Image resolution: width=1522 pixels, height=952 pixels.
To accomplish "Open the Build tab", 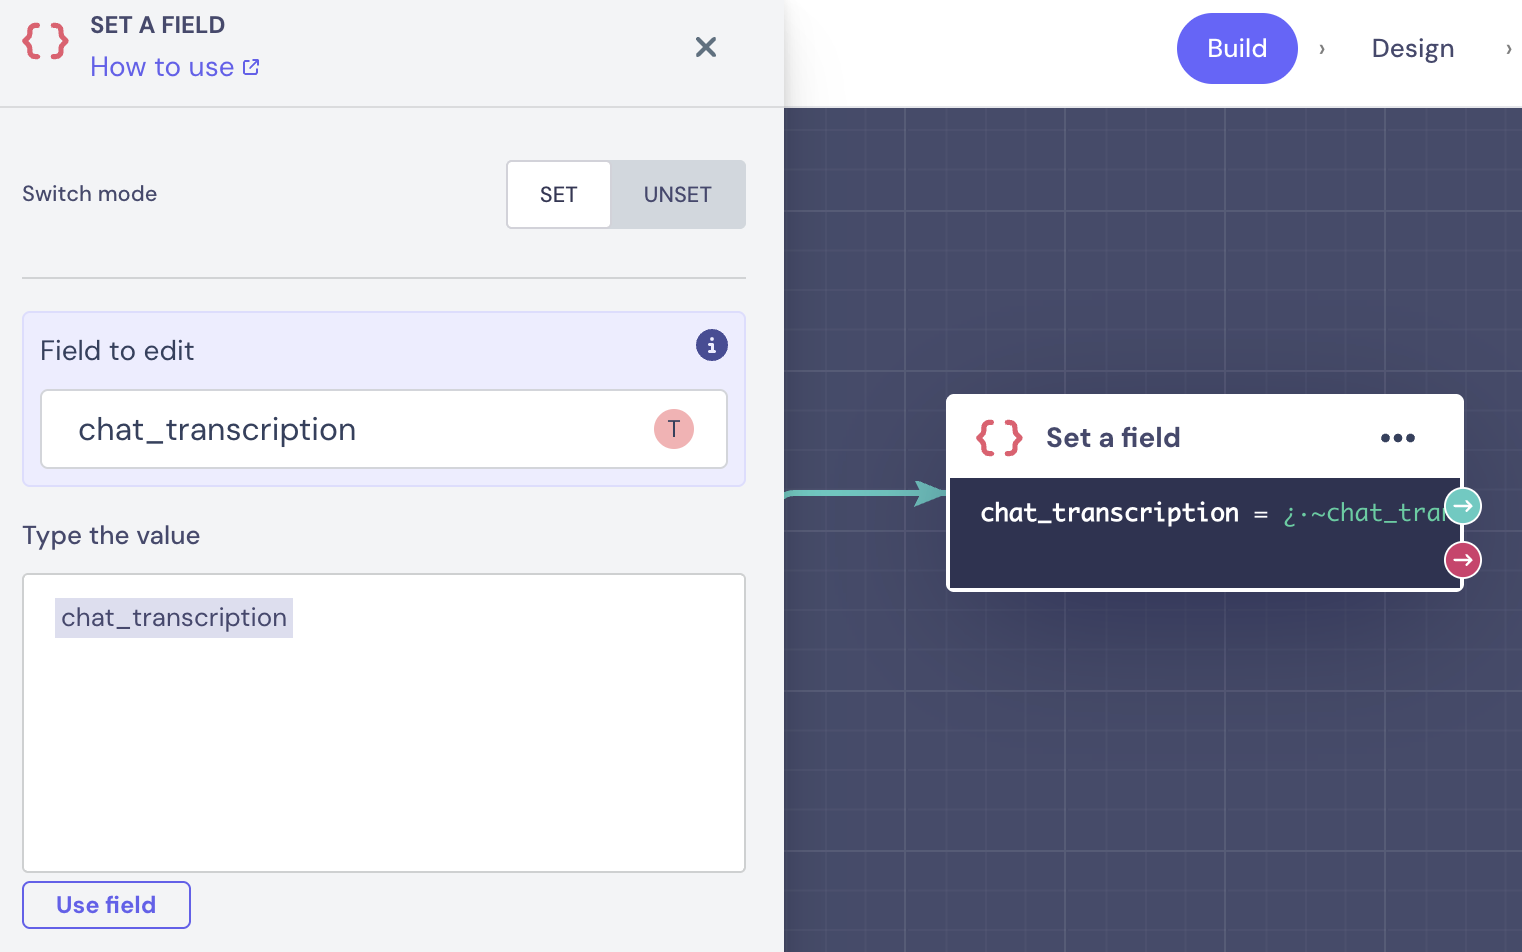I will click(x=1236, y=48).
